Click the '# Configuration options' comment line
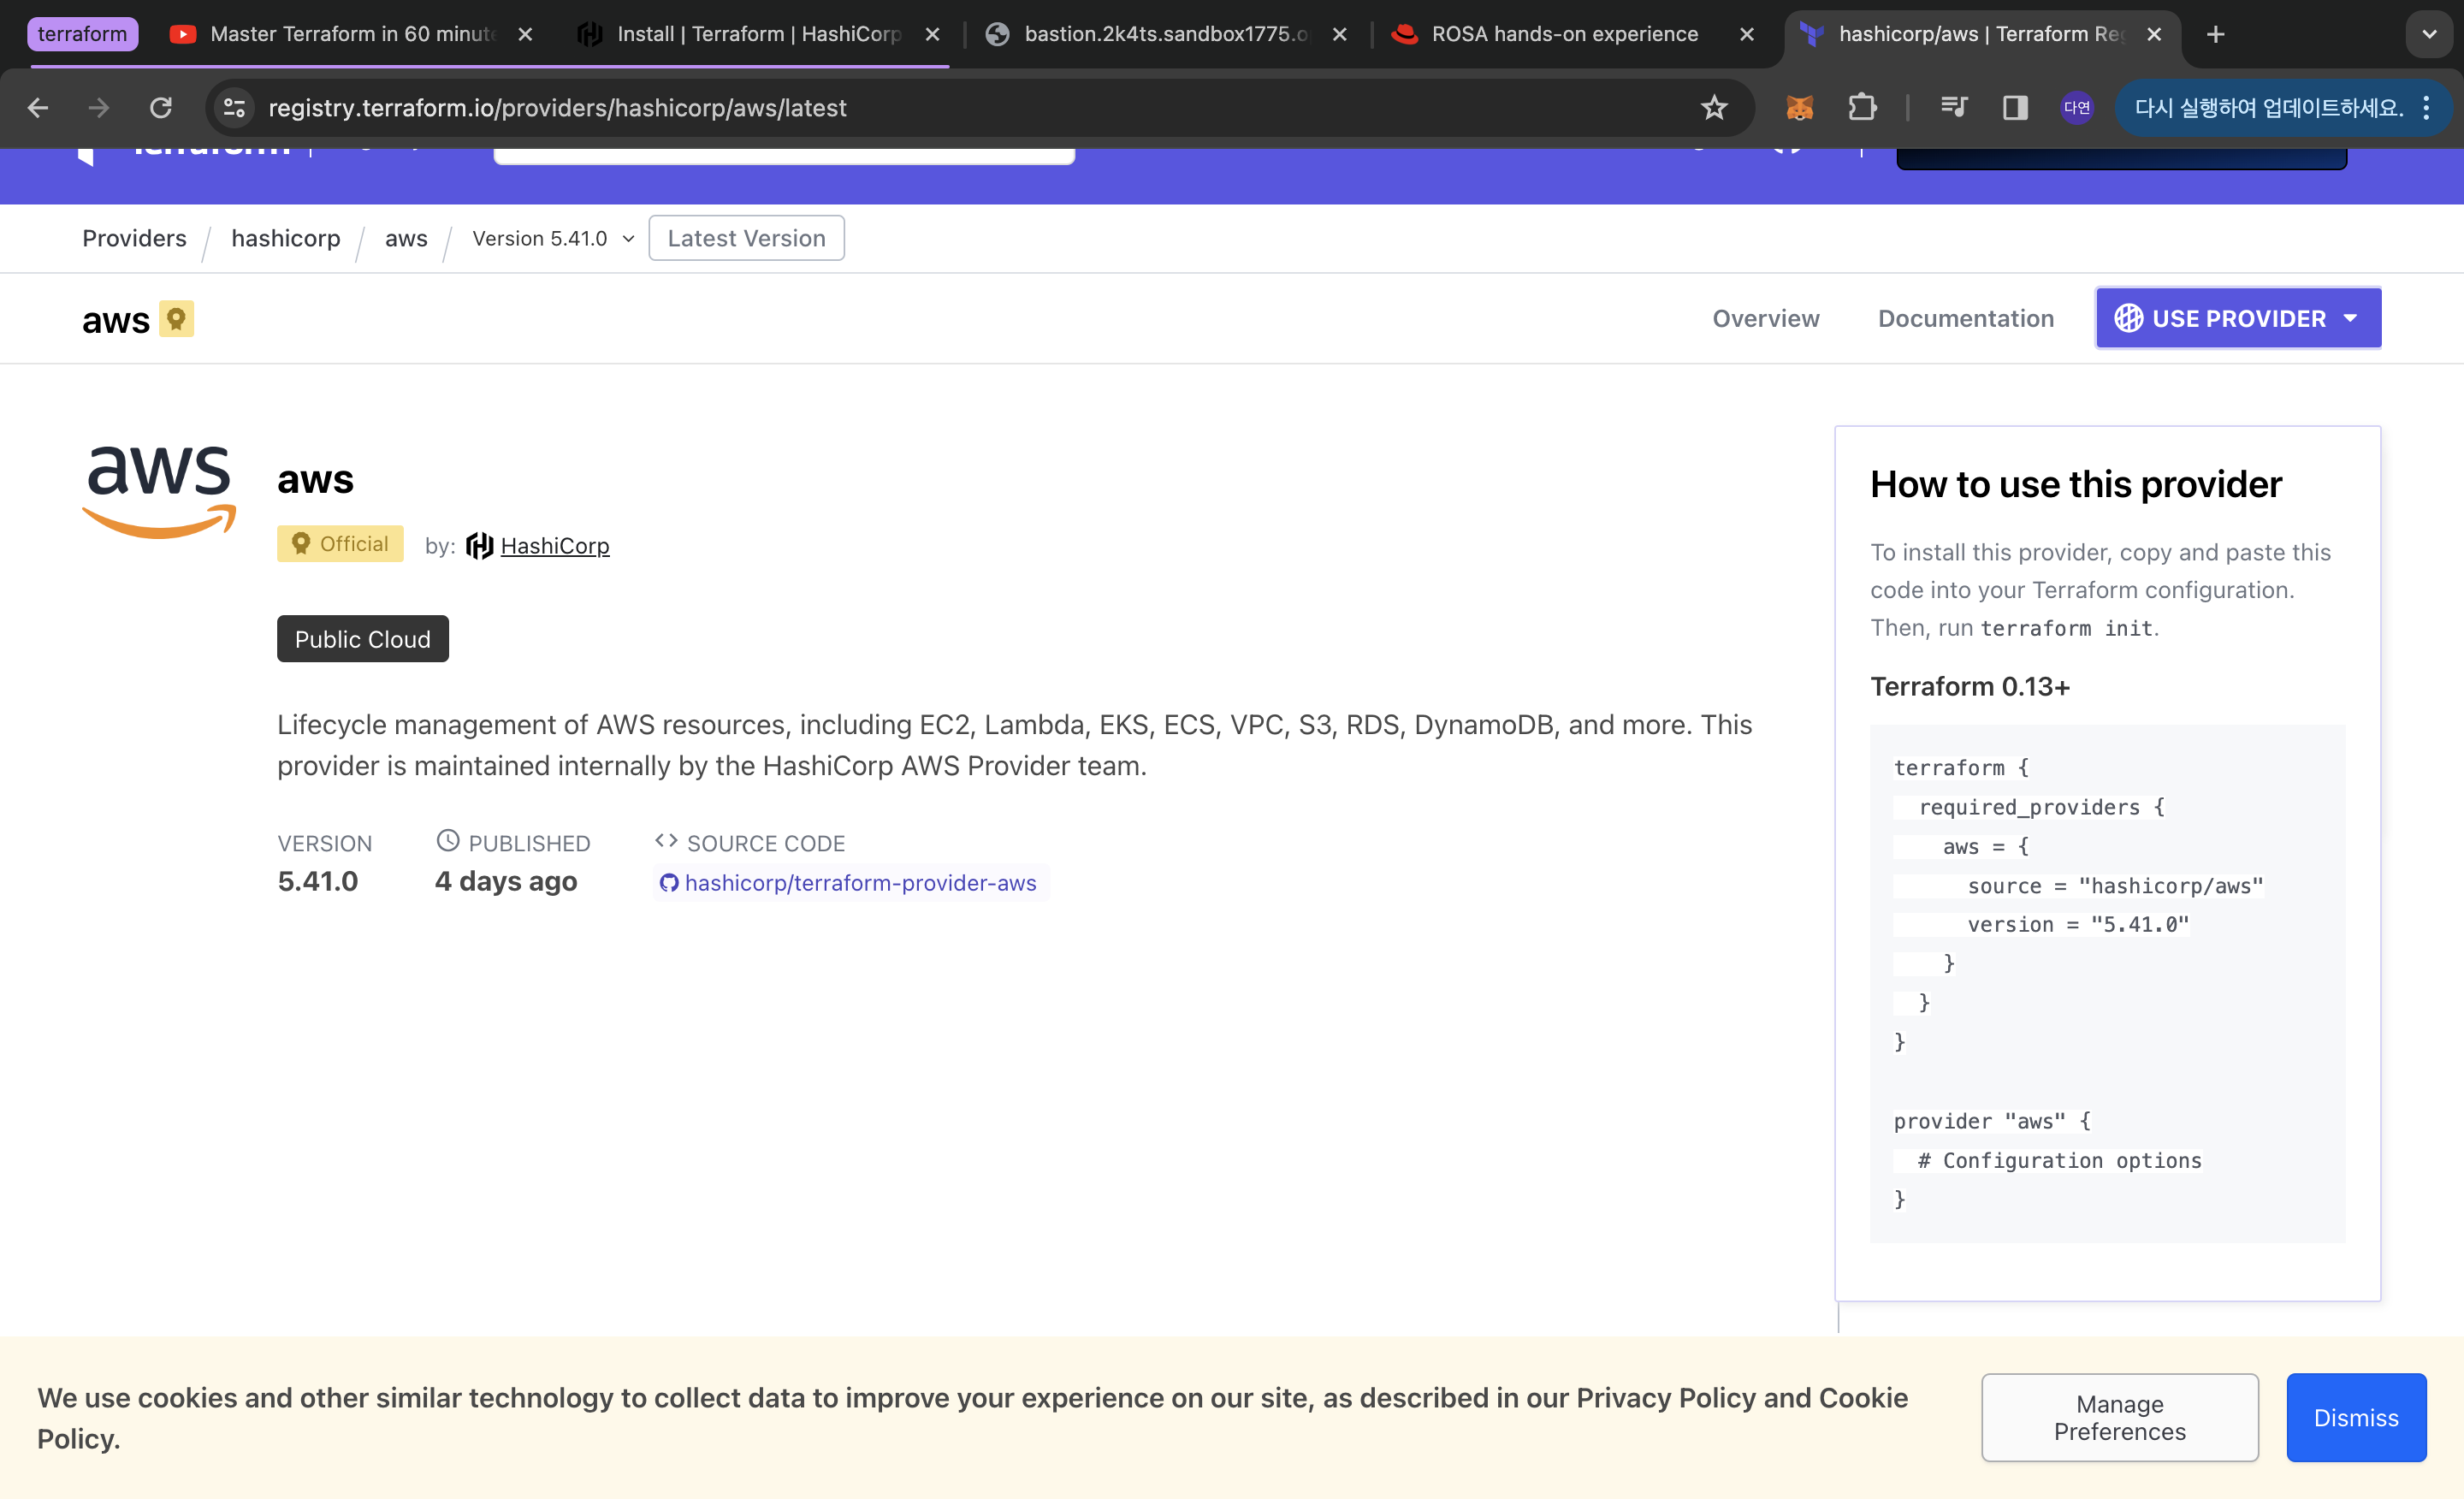Screen dimensions: 2464x1499 2059,1161
